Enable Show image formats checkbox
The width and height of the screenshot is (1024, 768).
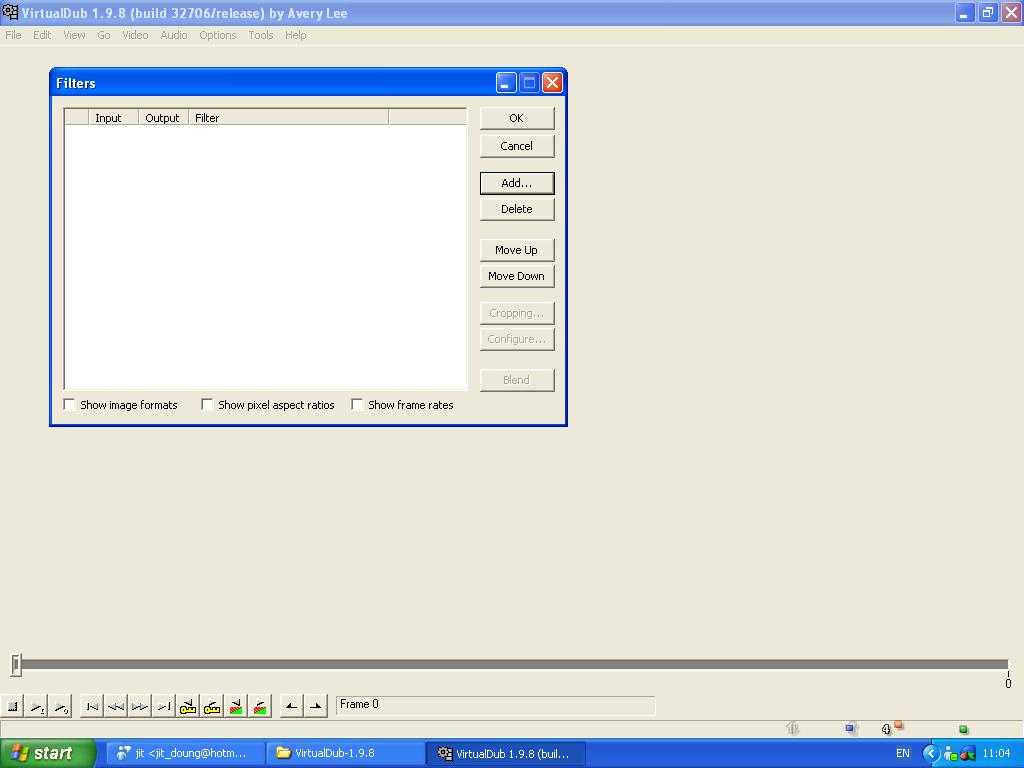[x=69, y=404]
